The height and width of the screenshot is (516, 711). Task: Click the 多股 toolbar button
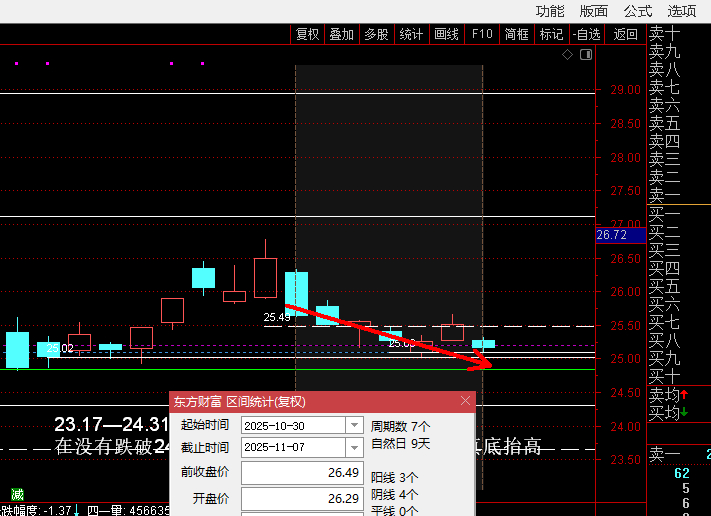[377, 34]
